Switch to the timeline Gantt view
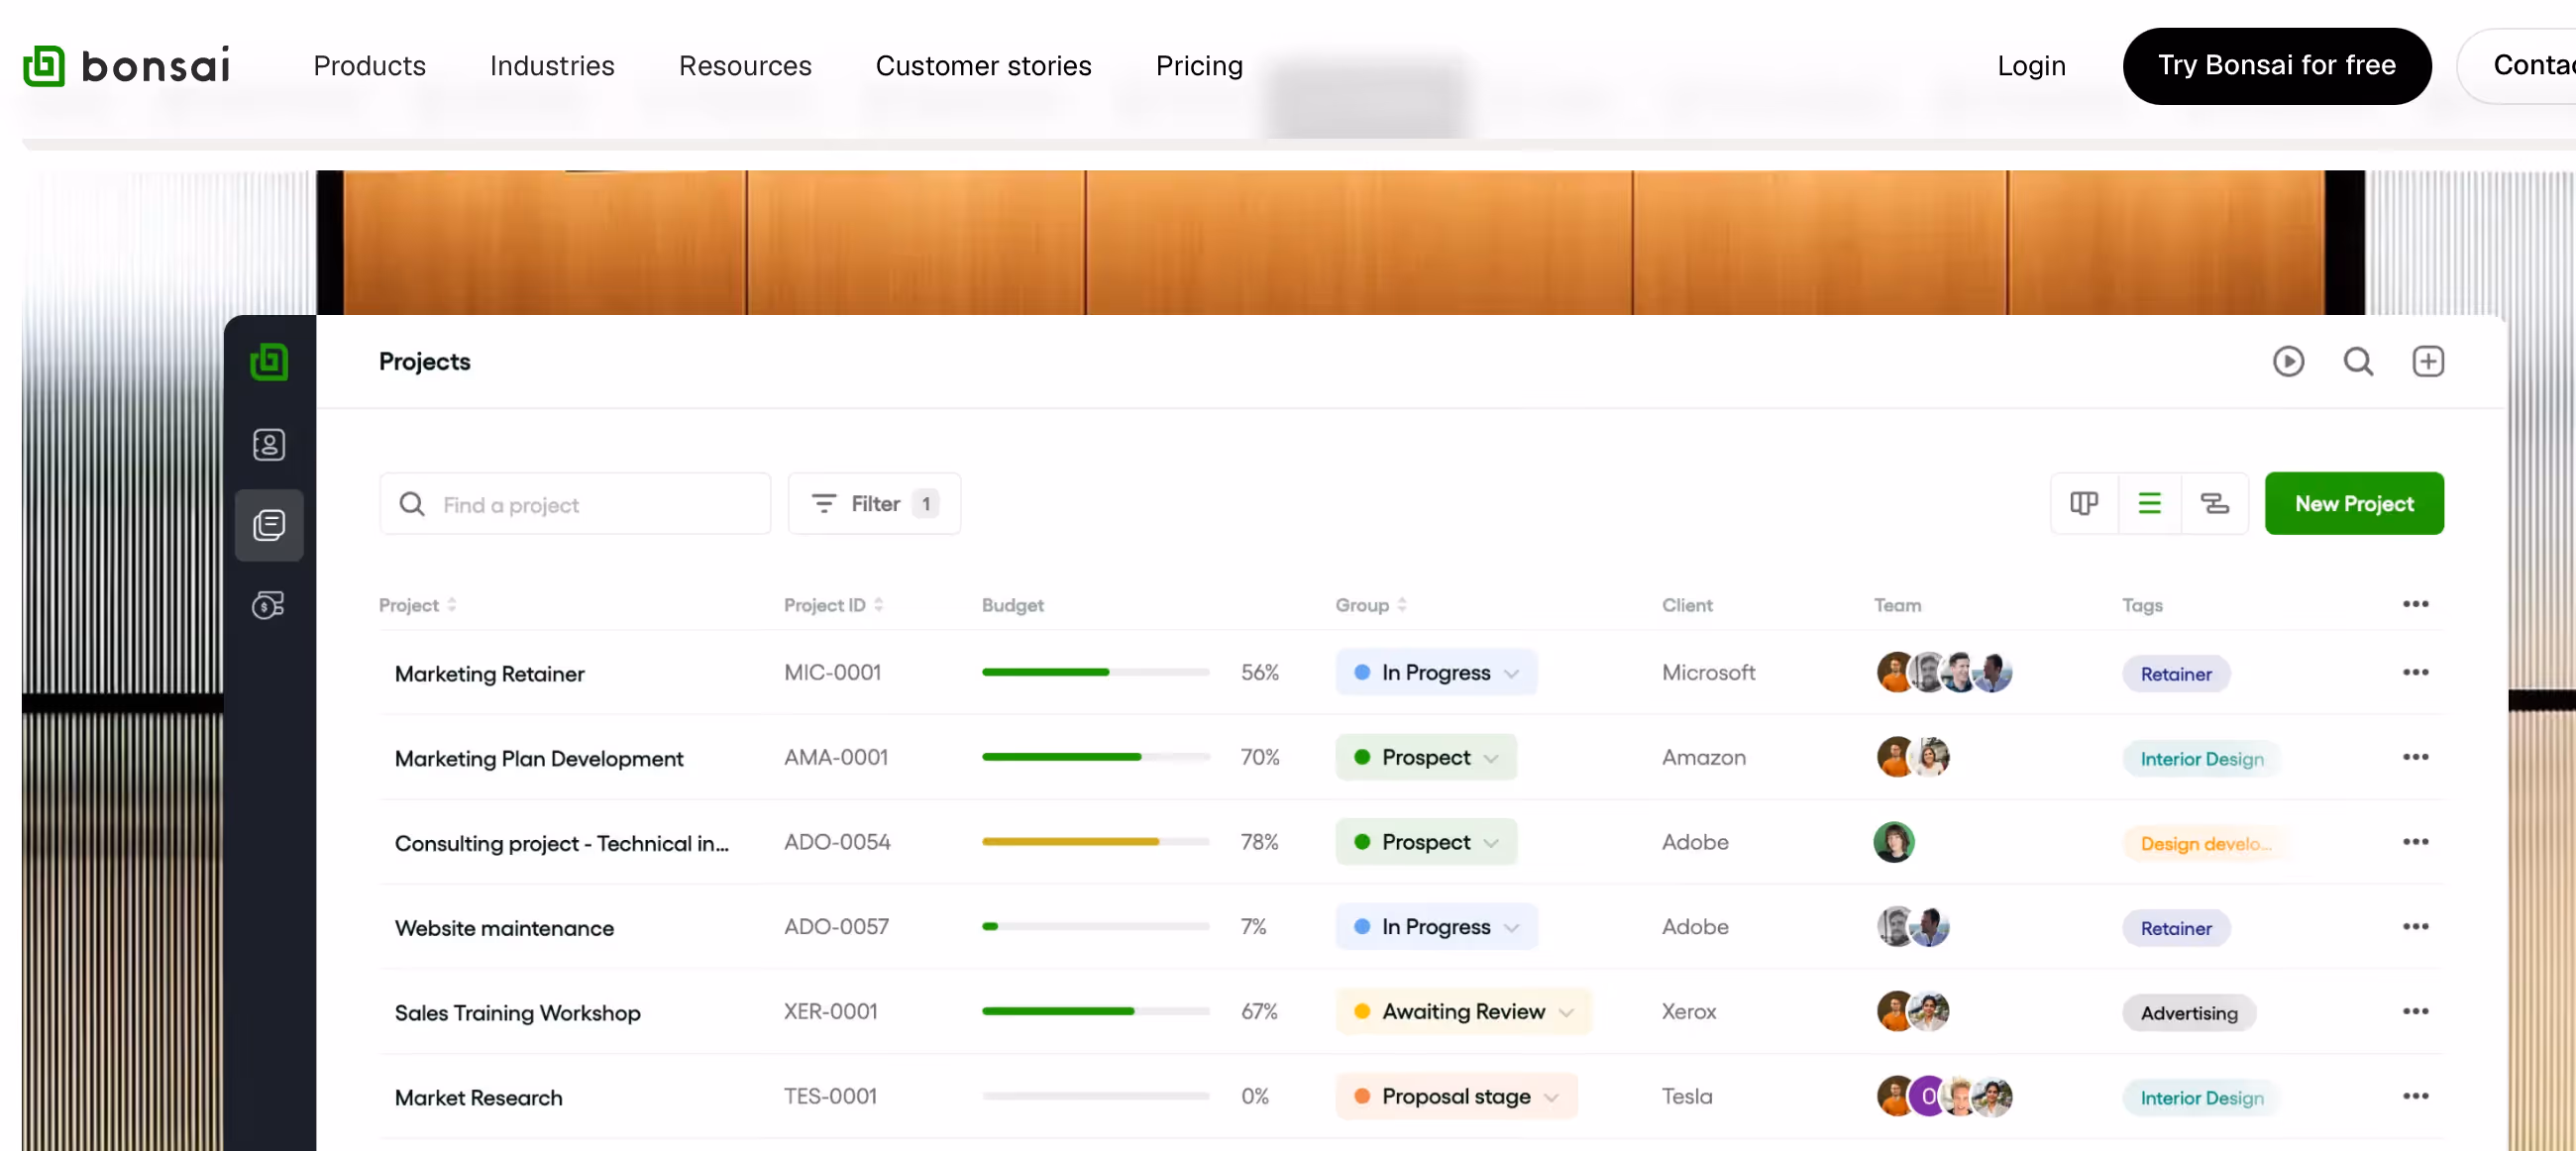Viewport: 2576px width, 1151px height. point(2215,503)
